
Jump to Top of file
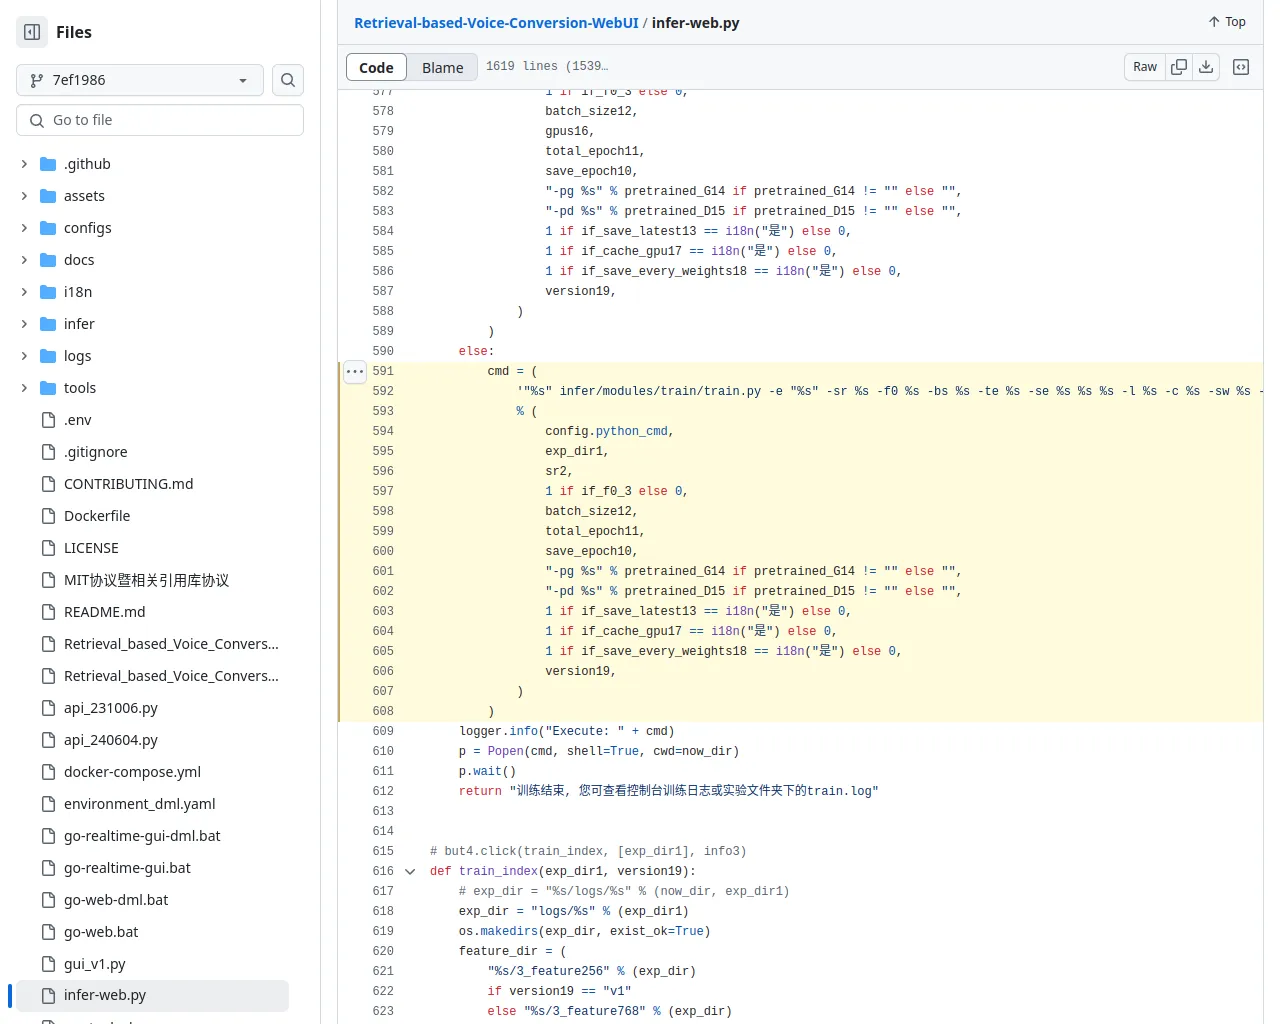point(1227,22)
